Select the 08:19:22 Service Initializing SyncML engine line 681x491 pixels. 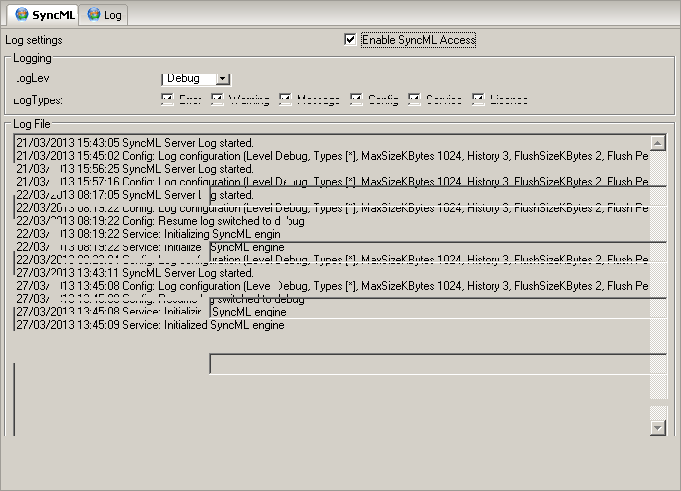pos(148,234)
